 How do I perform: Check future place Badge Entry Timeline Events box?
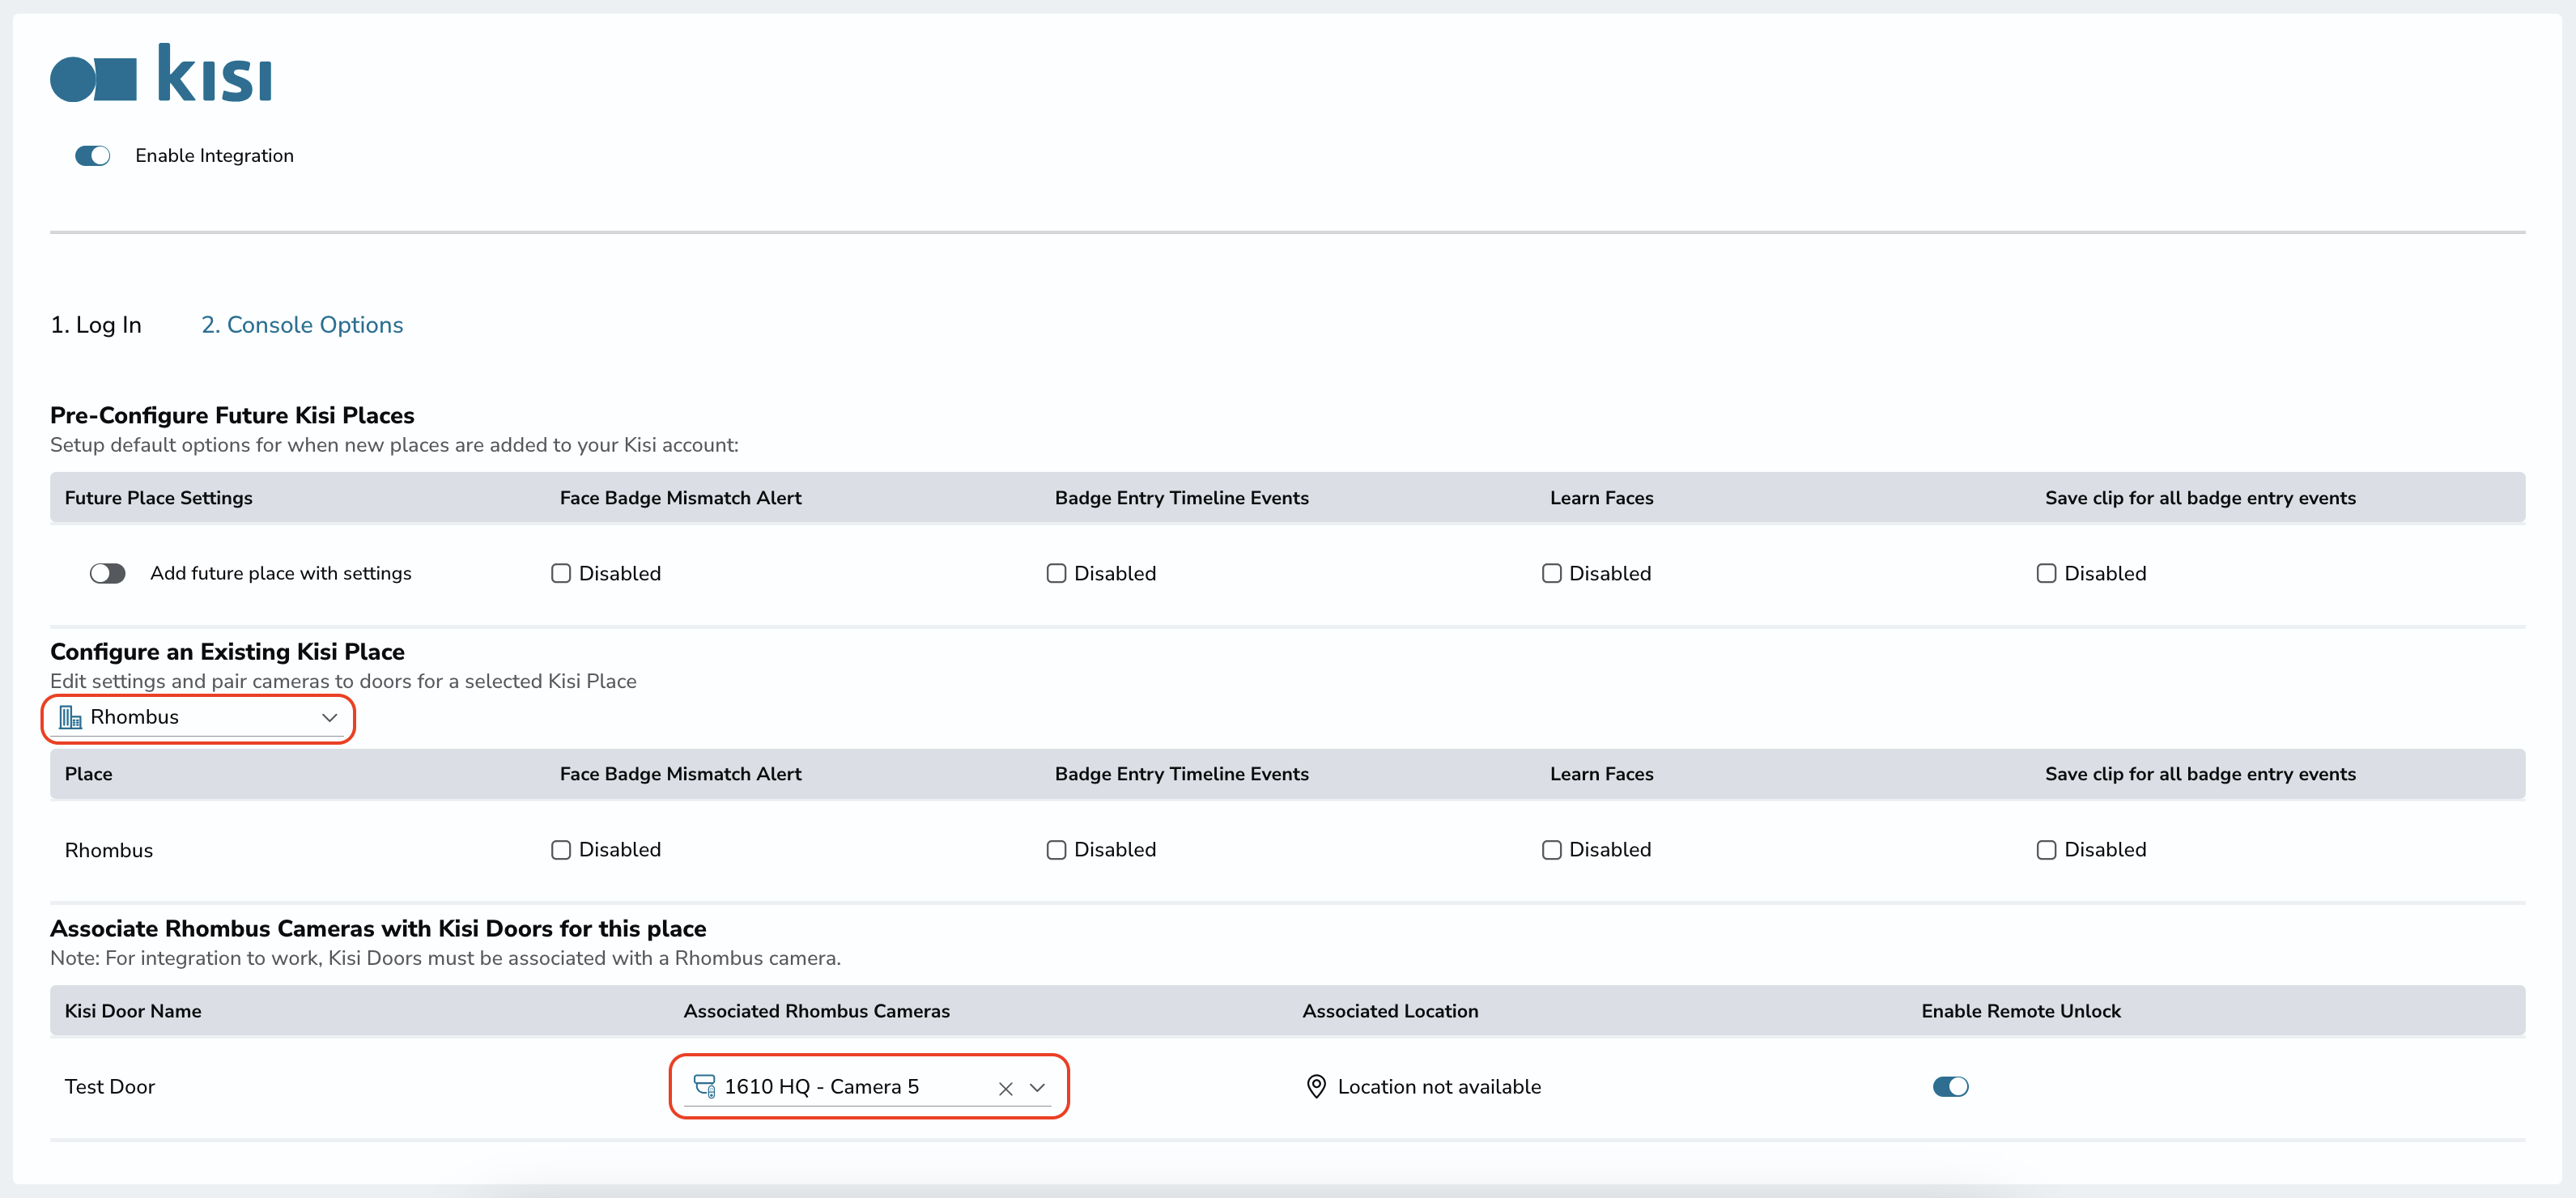coord(1056,573)
